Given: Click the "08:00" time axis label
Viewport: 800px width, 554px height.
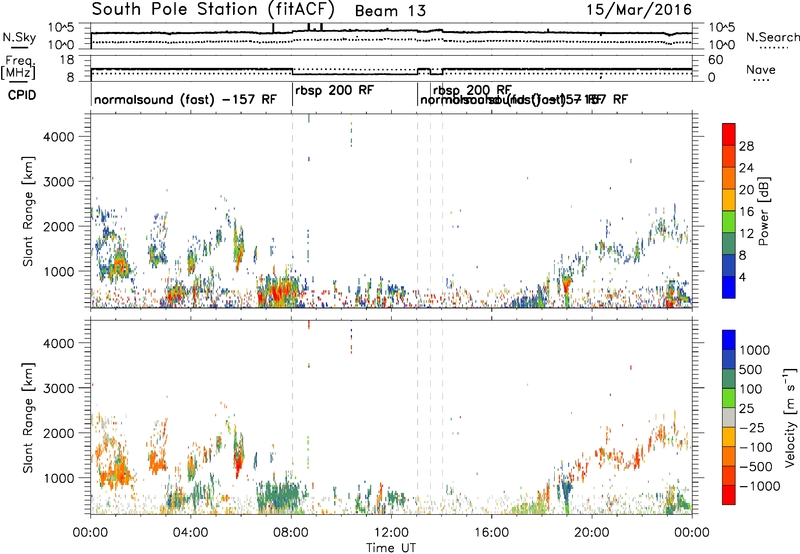Looking at the screenshot, I should (291, 533).
